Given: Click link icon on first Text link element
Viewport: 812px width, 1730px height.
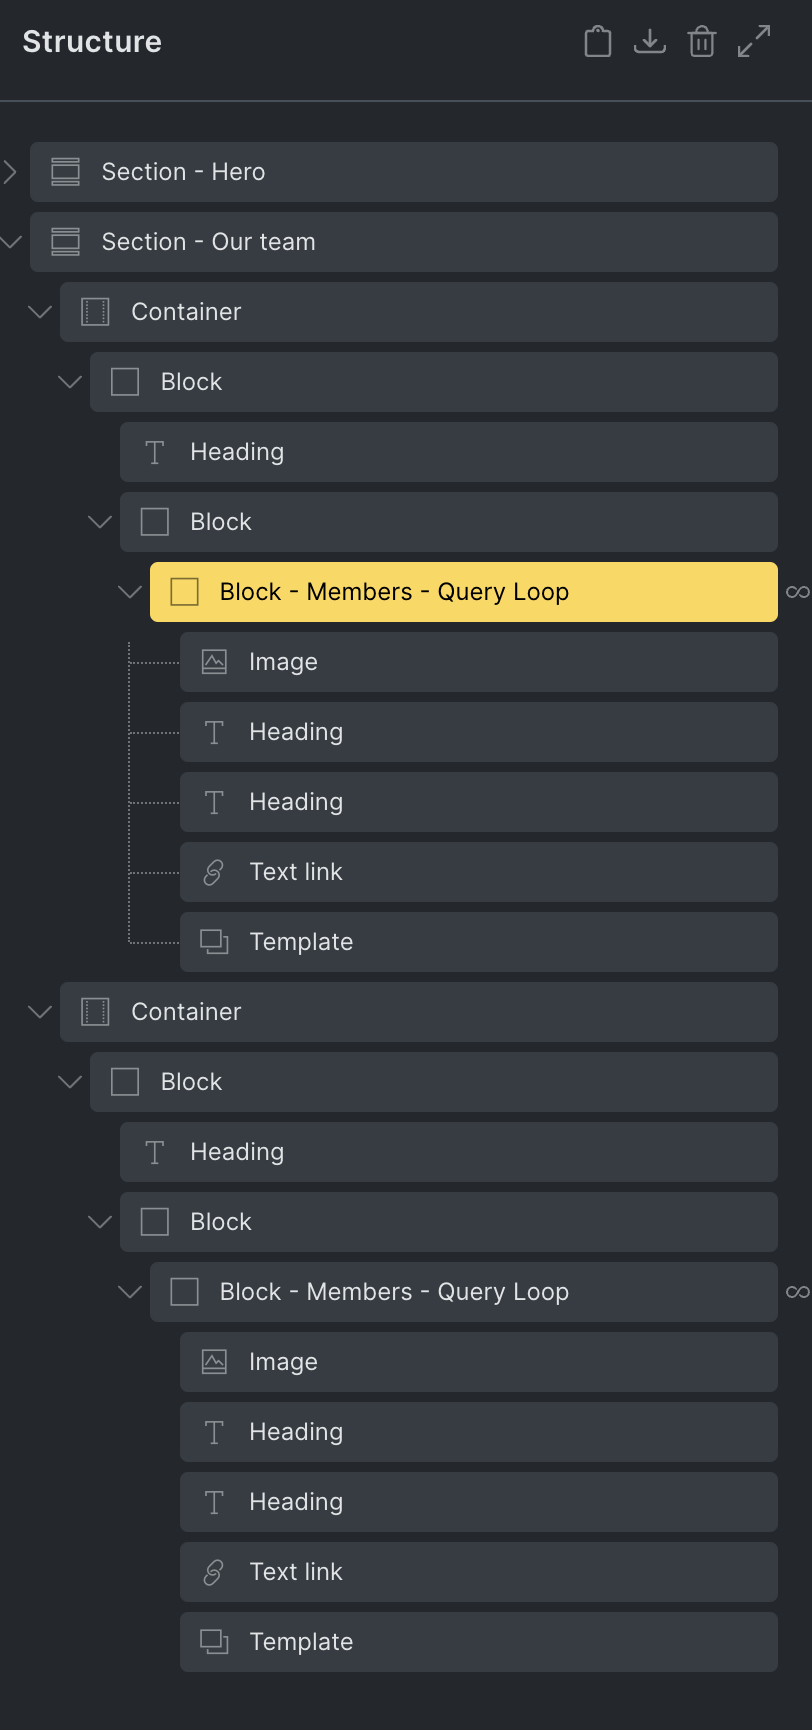Looking at the screenshot, I should pyautogui.click(x=213, y=872).
